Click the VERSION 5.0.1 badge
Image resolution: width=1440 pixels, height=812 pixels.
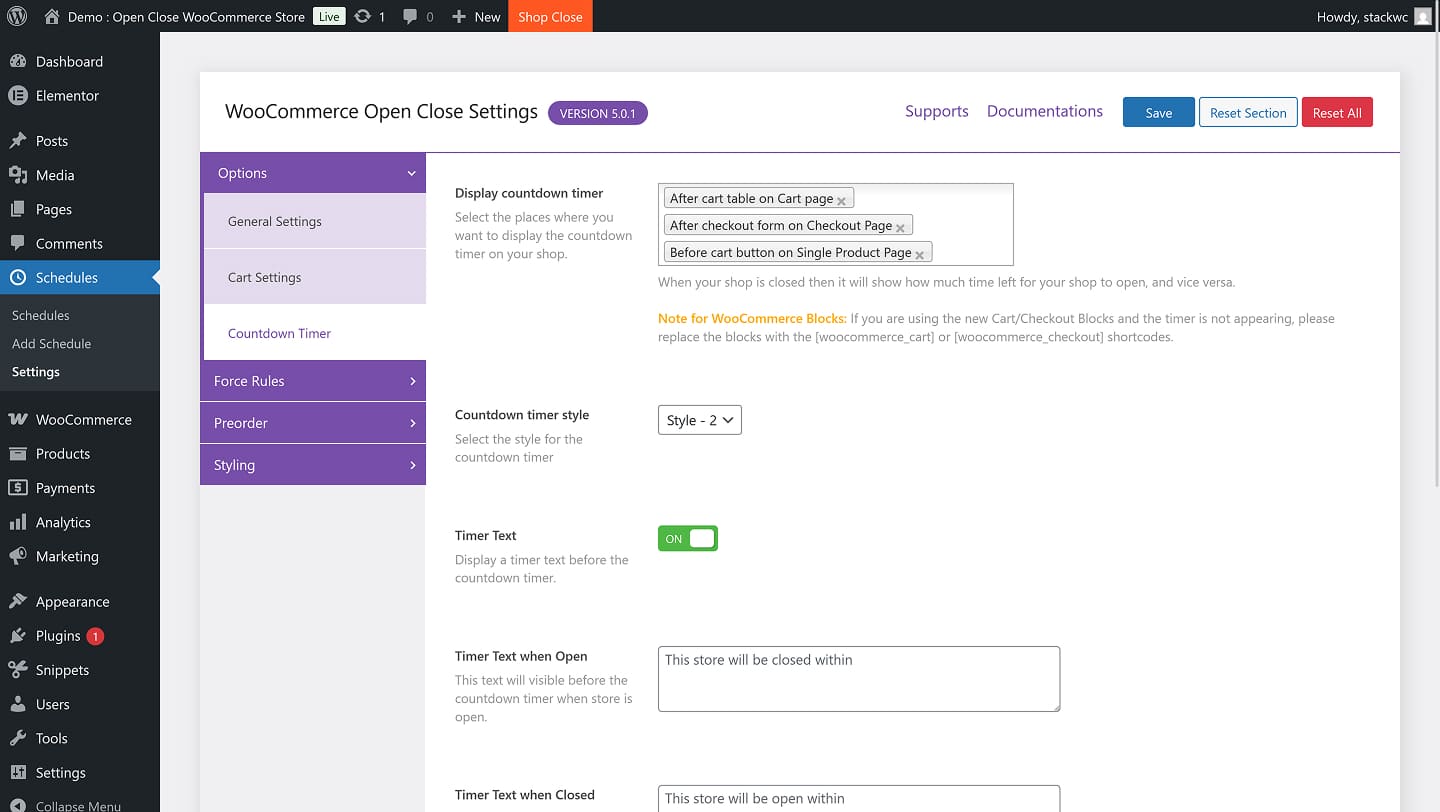(x=598, y=113)
